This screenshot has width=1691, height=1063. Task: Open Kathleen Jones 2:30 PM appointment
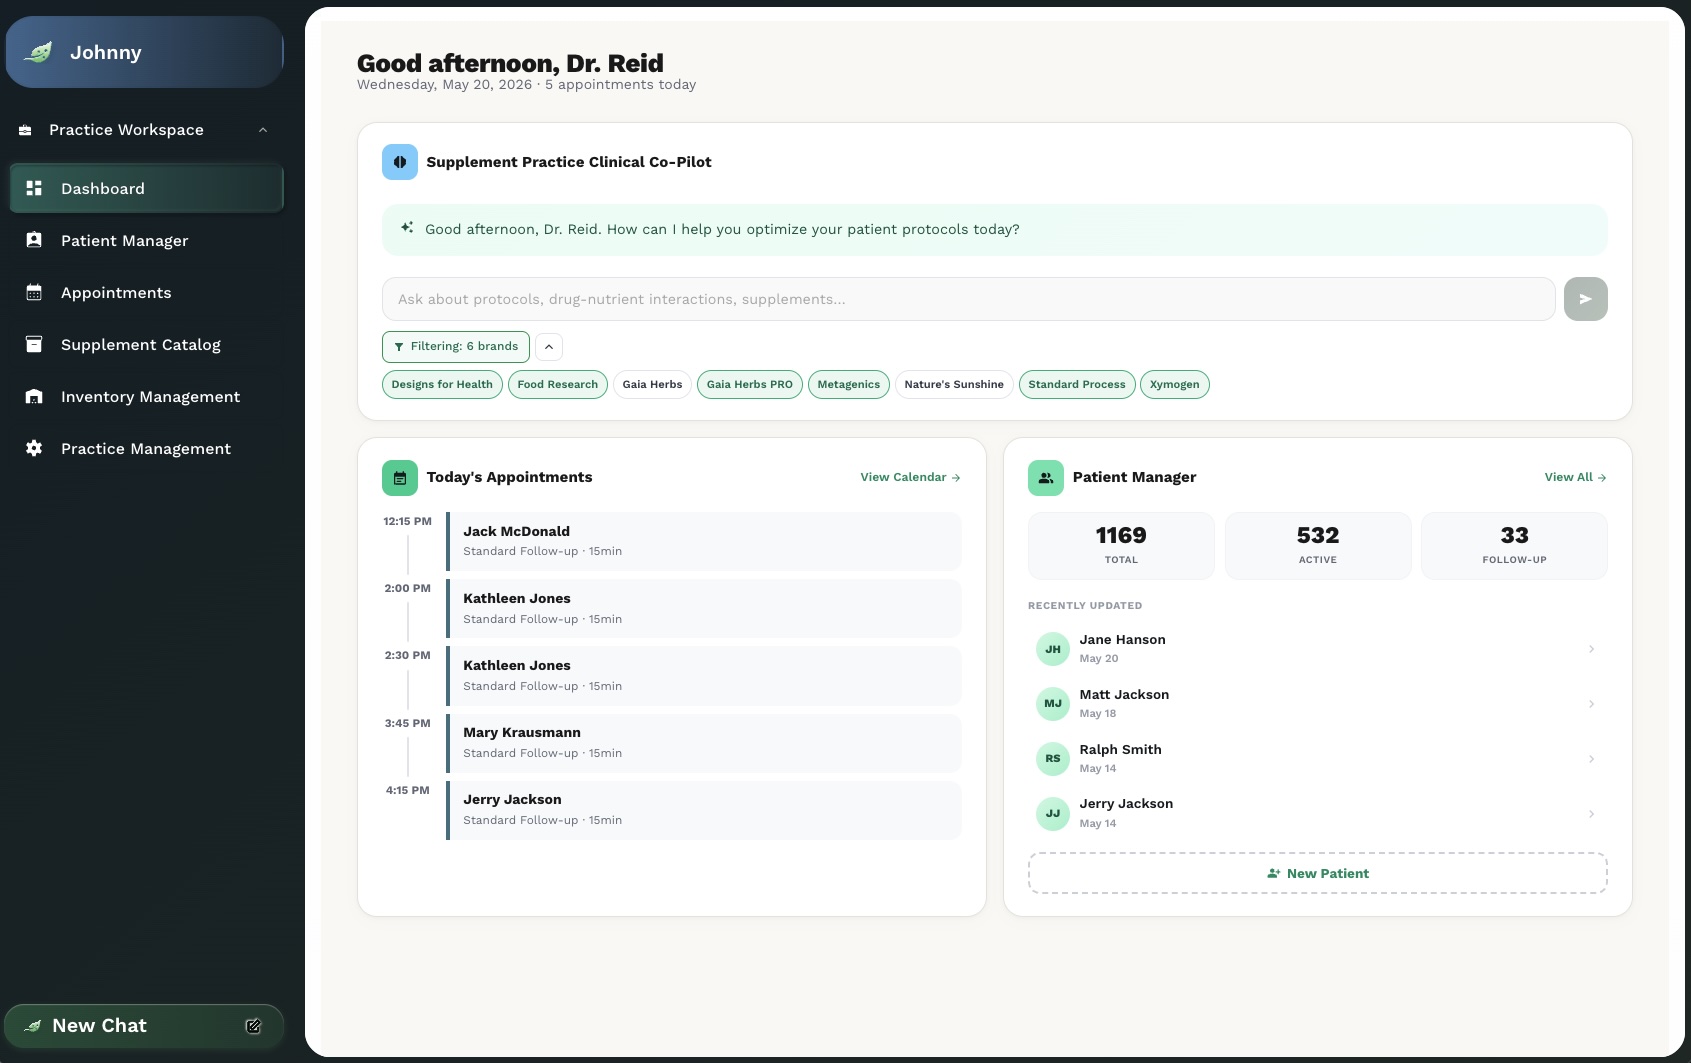pyautogui.click(x=704, y=675)
